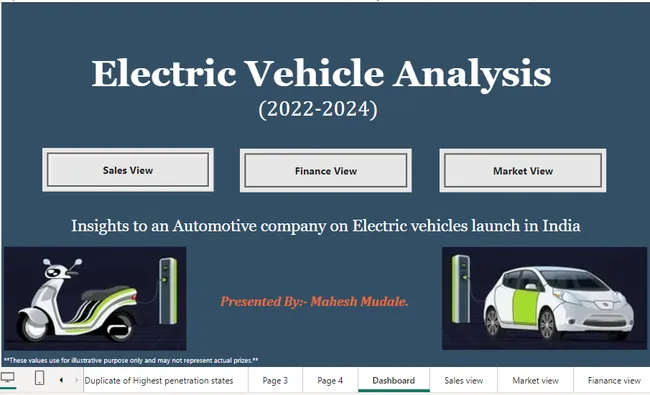Select the electric scooter image
The width and height of the screenshot is (650, 395).
[x=95, y=298]
